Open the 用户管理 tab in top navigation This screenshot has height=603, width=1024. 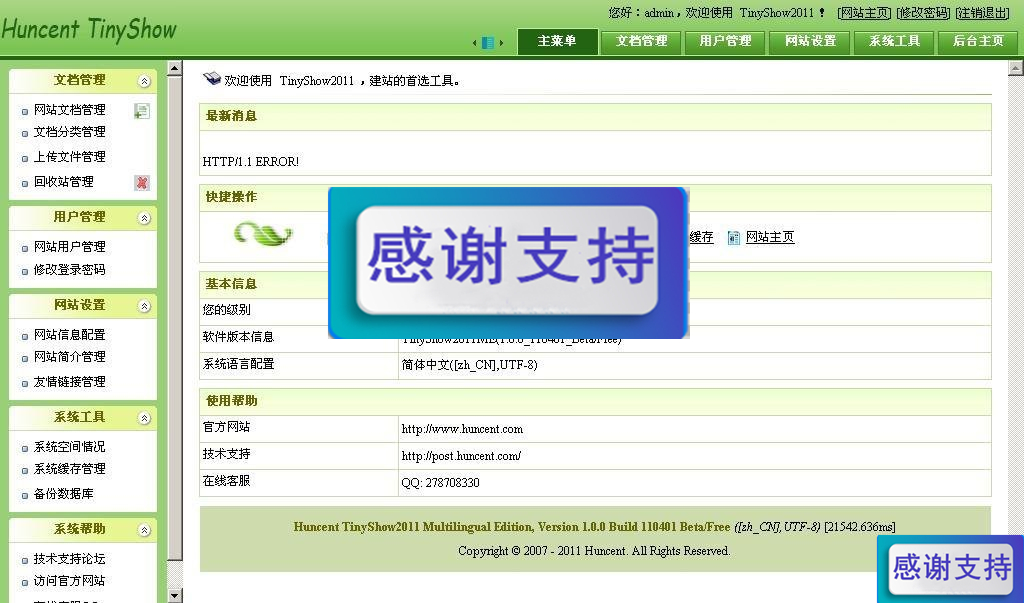[x=726, y=41]
